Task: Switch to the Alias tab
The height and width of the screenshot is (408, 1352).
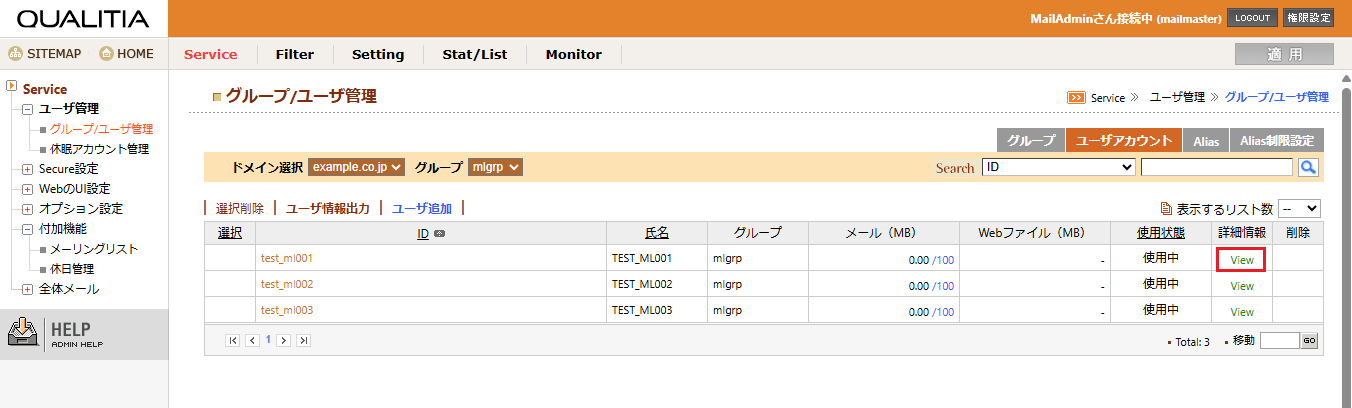Action: 1206,141
